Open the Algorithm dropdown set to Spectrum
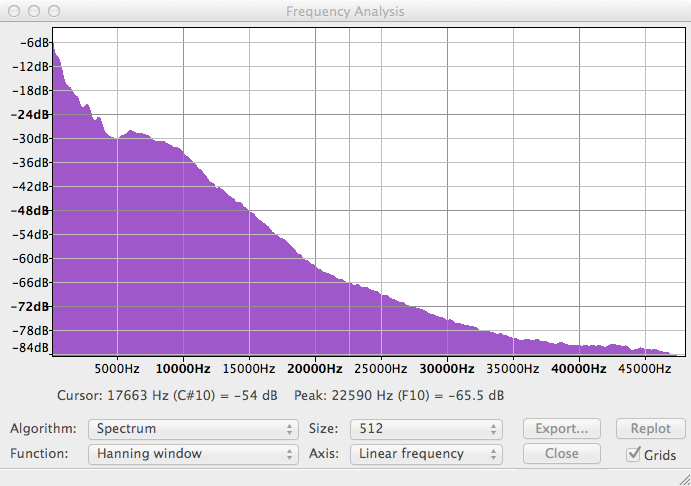This screenshot has height=486, width=691. (193, 429)
